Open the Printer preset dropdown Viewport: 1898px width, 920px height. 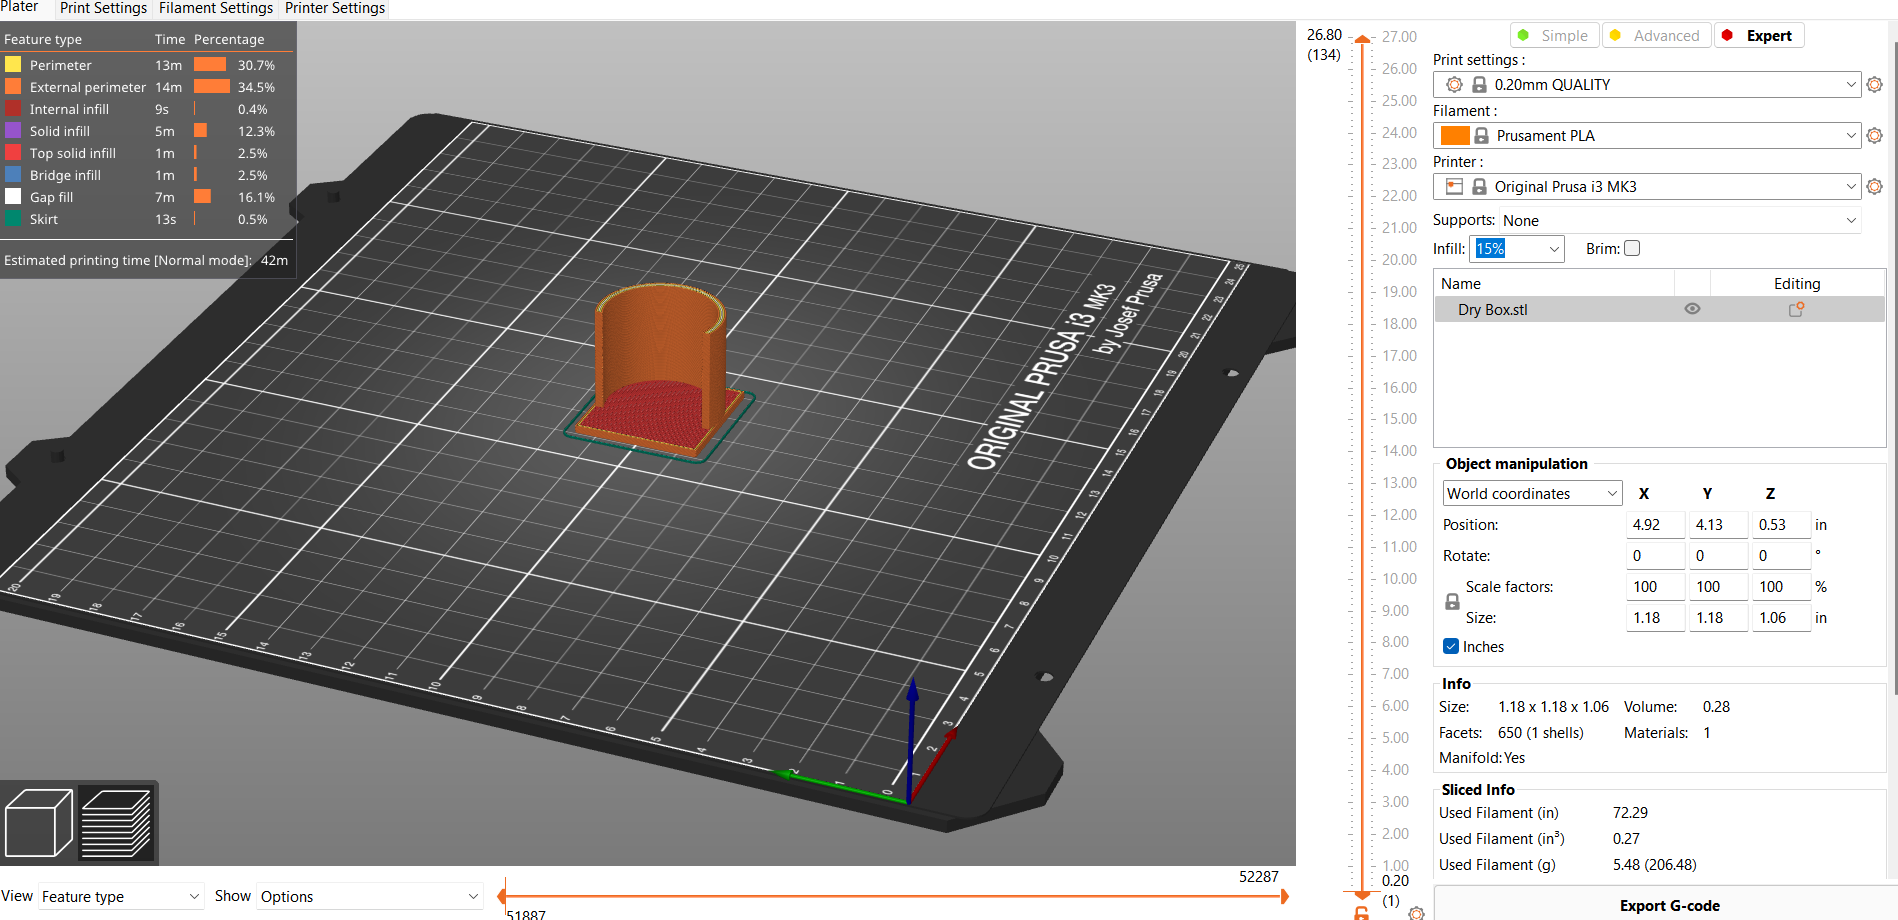1646,187
